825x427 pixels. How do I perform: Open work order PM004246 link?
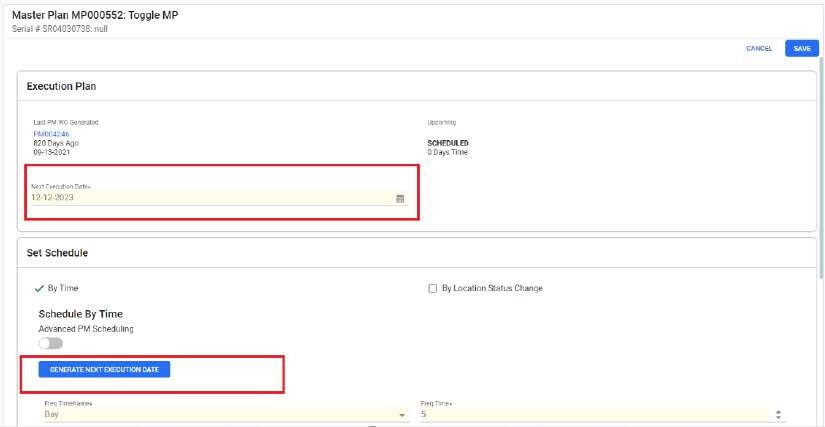(51, 133)
